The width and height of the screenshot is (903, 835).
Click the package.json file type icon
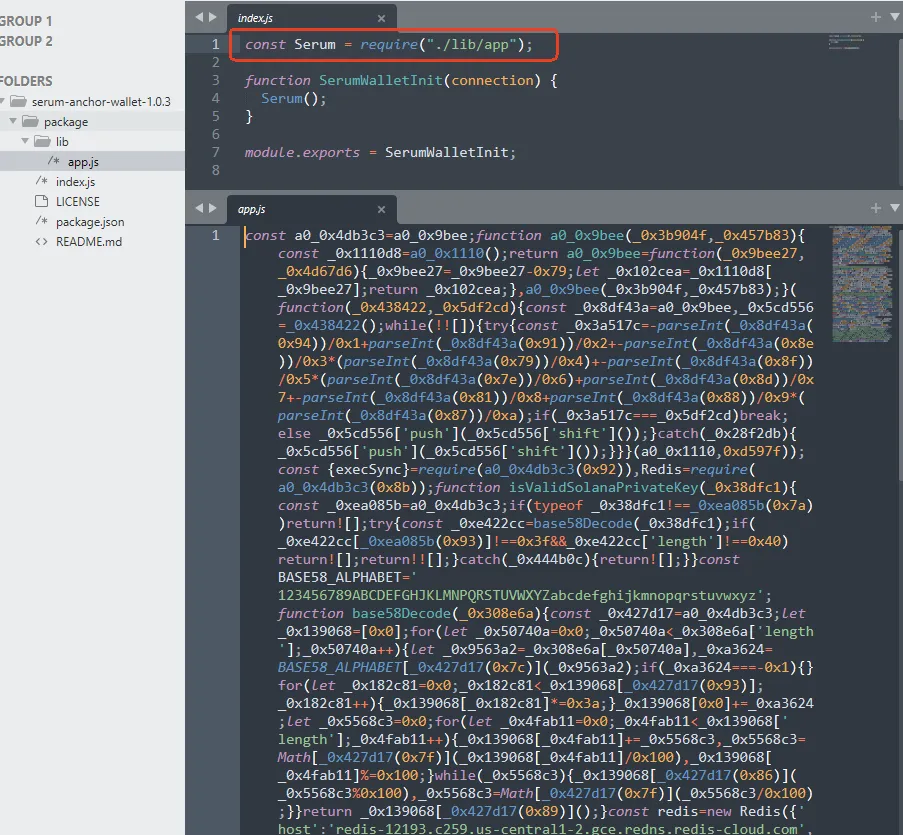pyautogui.click(x=41, y=221)
